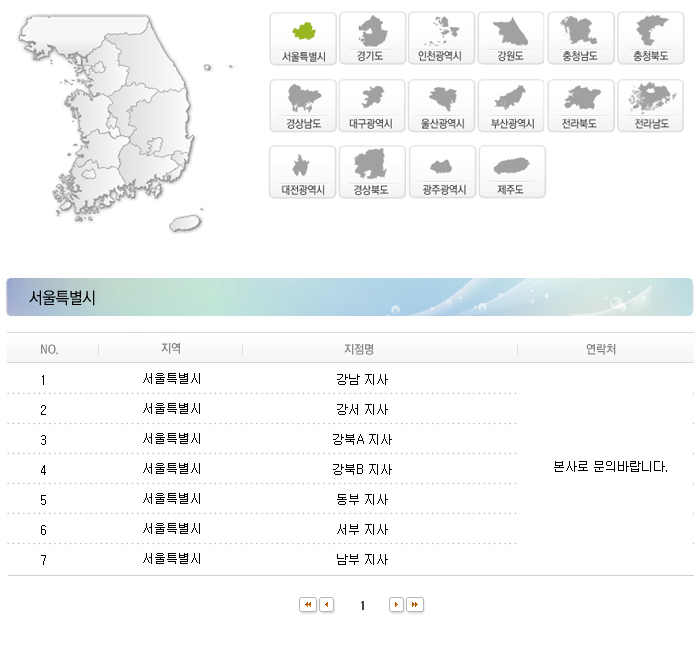699x664 pixels.
Task: Pick the 전라남도 region icon
Action: tap(650, 106)
